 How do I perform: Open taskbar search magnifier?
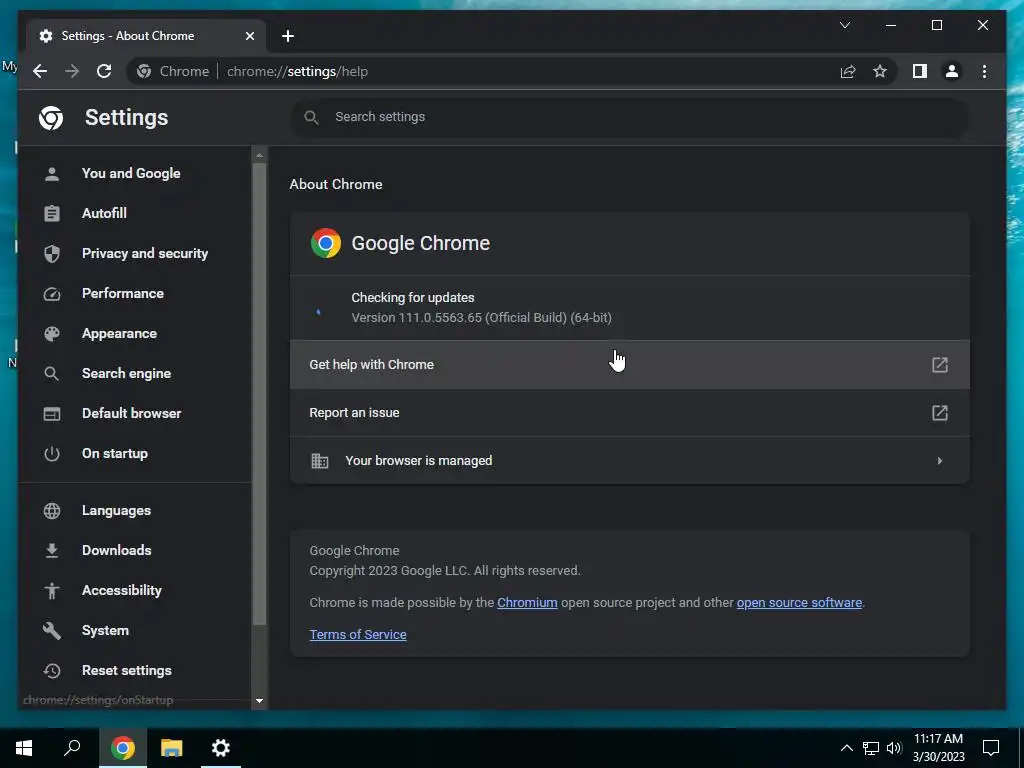click(72, 748)
